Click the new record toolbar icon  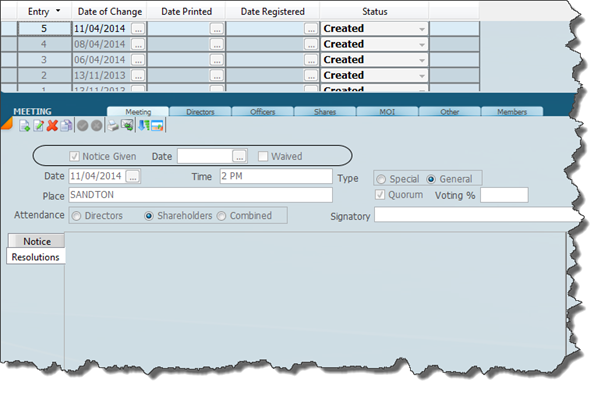click(x=25, y=126)
